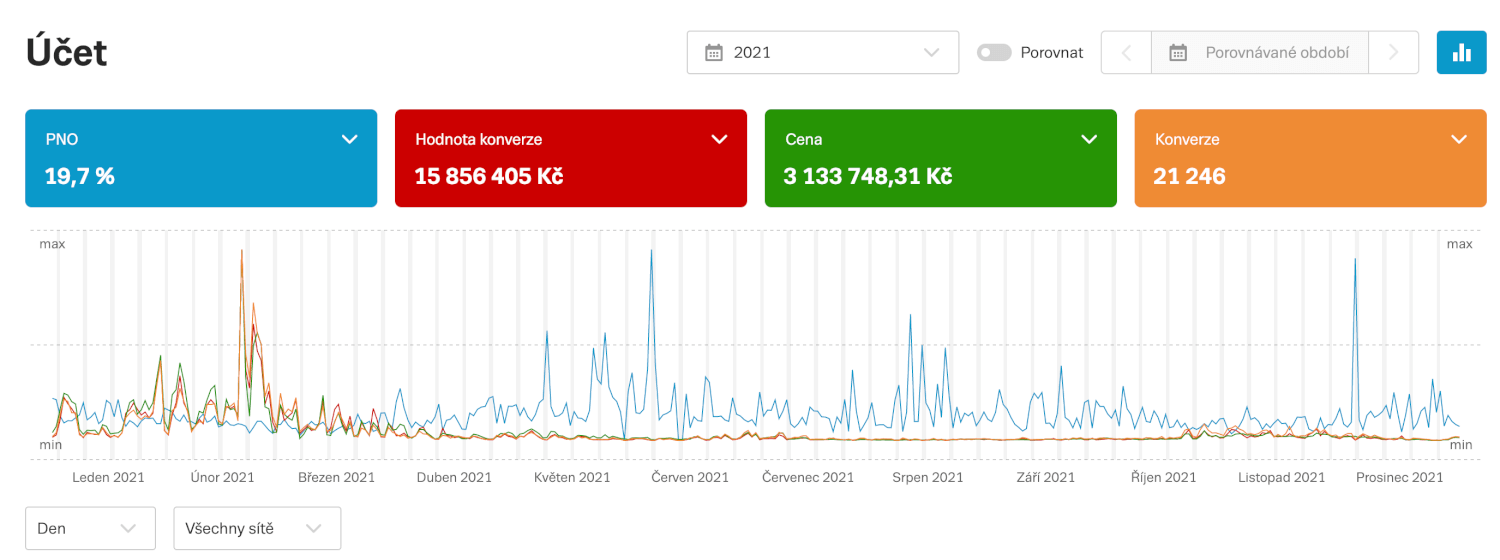Click the Porovnávané období input field

[1276, 53]
